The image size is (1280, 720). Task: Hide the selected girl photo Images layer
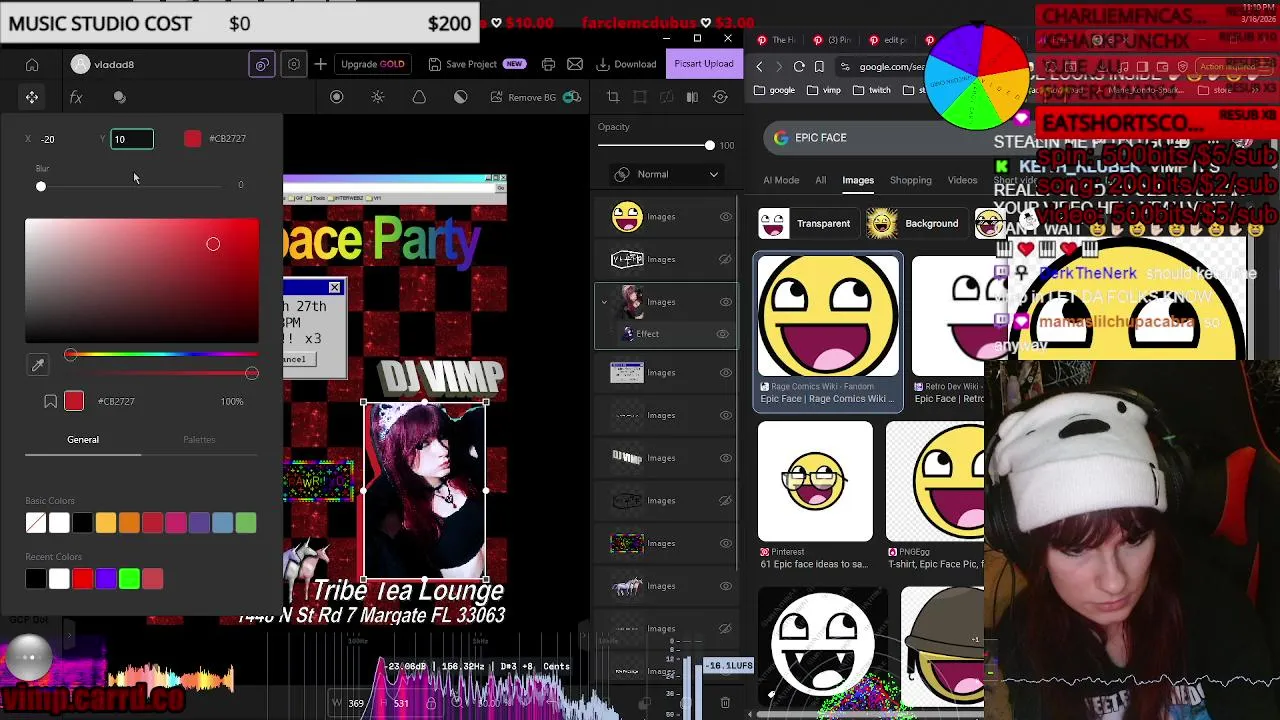tap(726, 302)
